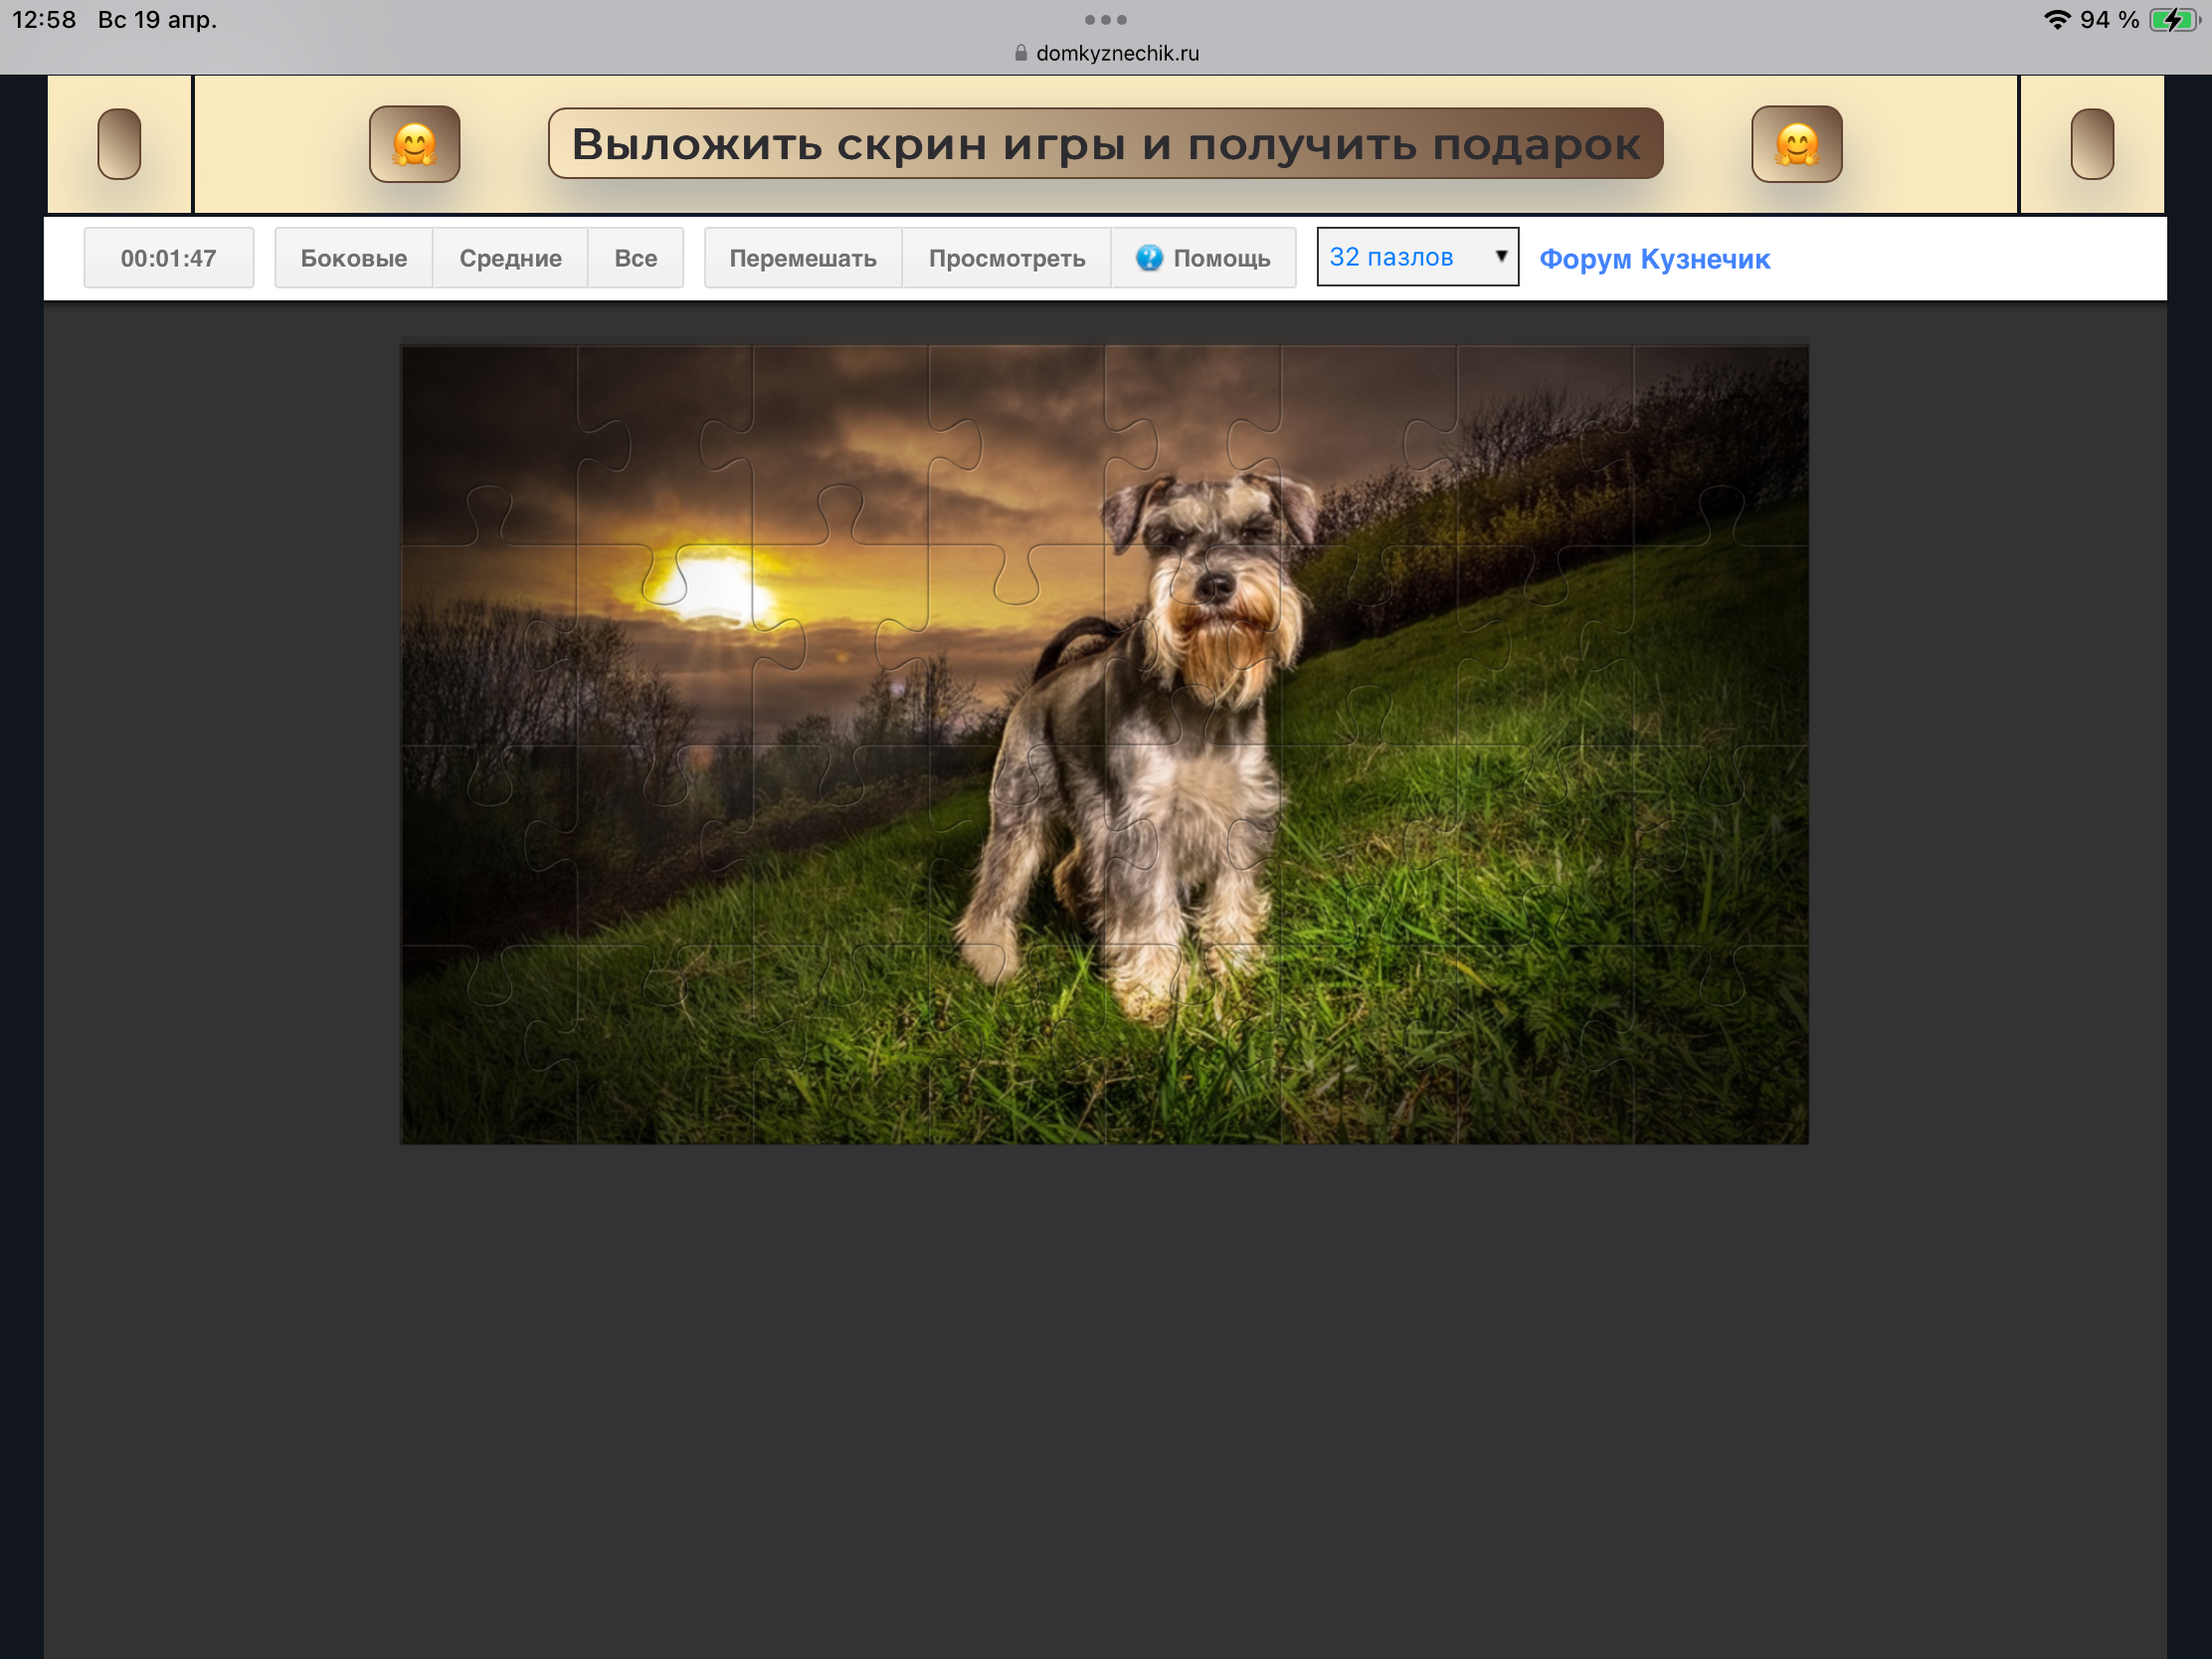The height and width of the screenshot is (1659, 2212).
Task: Tap the right rounded pill button
Action: [2091, 144]
